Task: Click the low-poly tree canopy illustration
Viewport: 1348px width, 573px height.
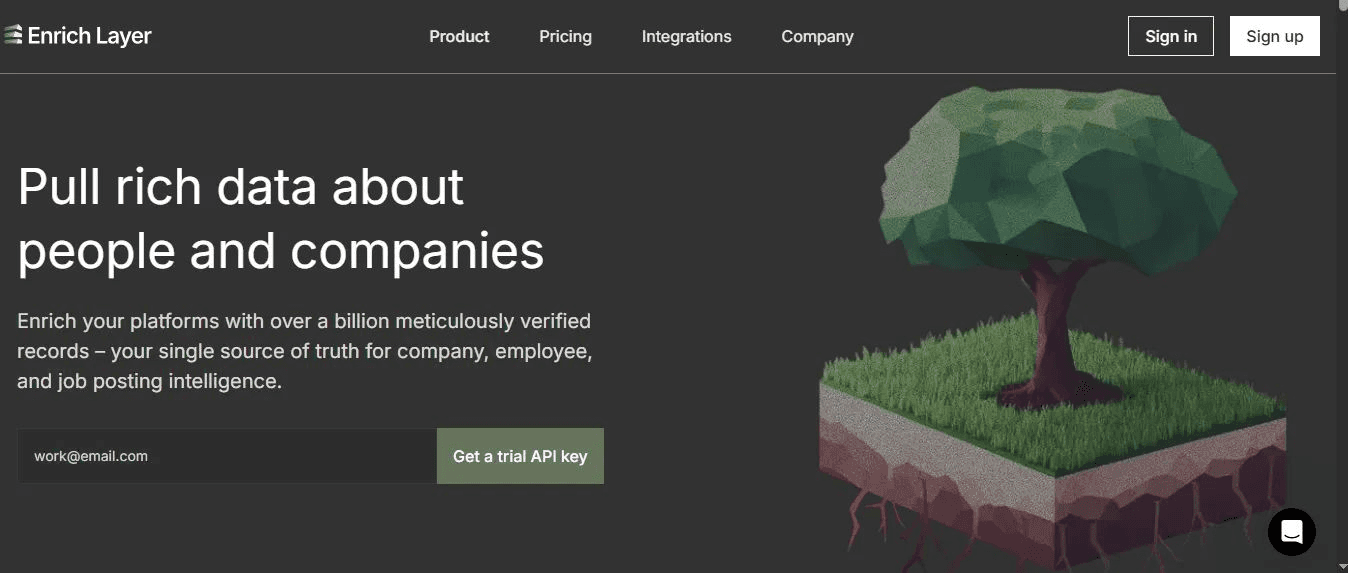Action: pos(1058,177)
